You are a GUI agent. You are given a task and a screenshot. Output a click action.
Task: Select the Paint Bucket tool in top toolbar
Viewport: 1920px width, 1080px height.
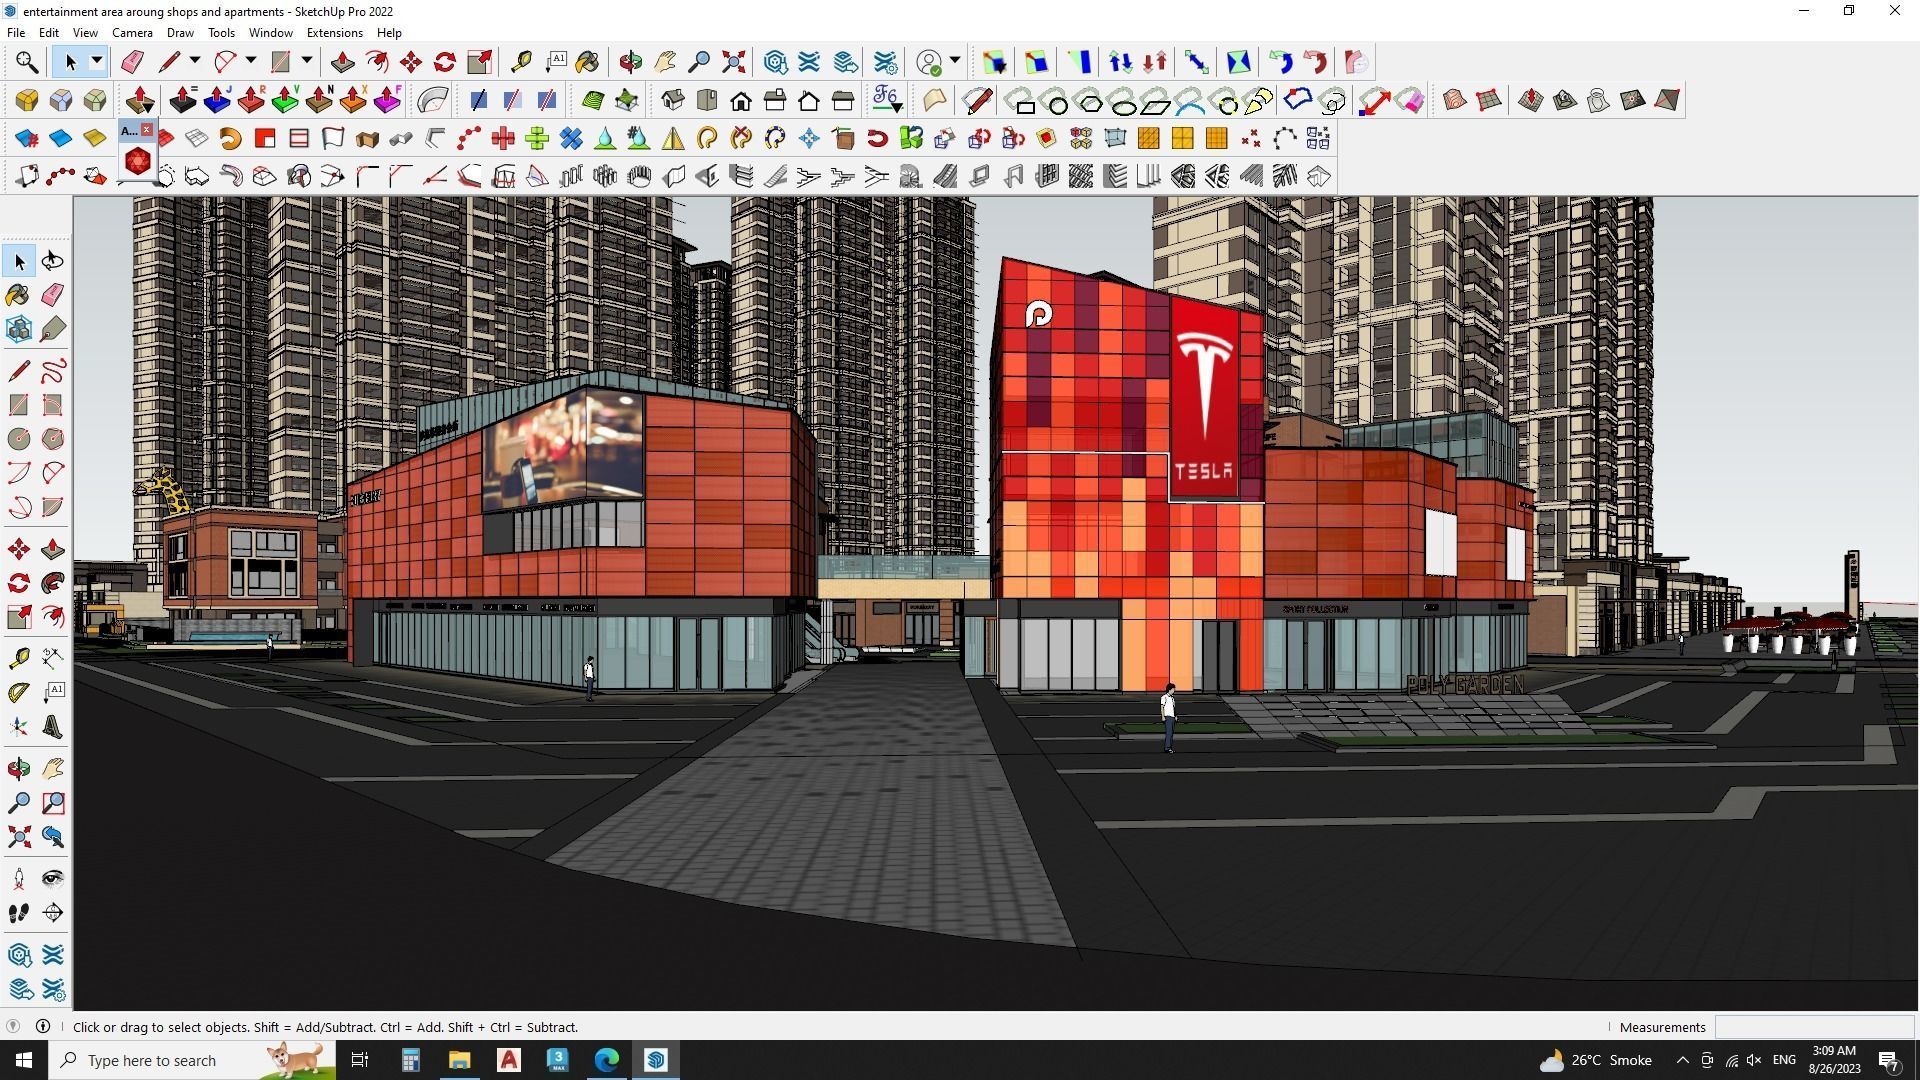click(x=588, y=62)
